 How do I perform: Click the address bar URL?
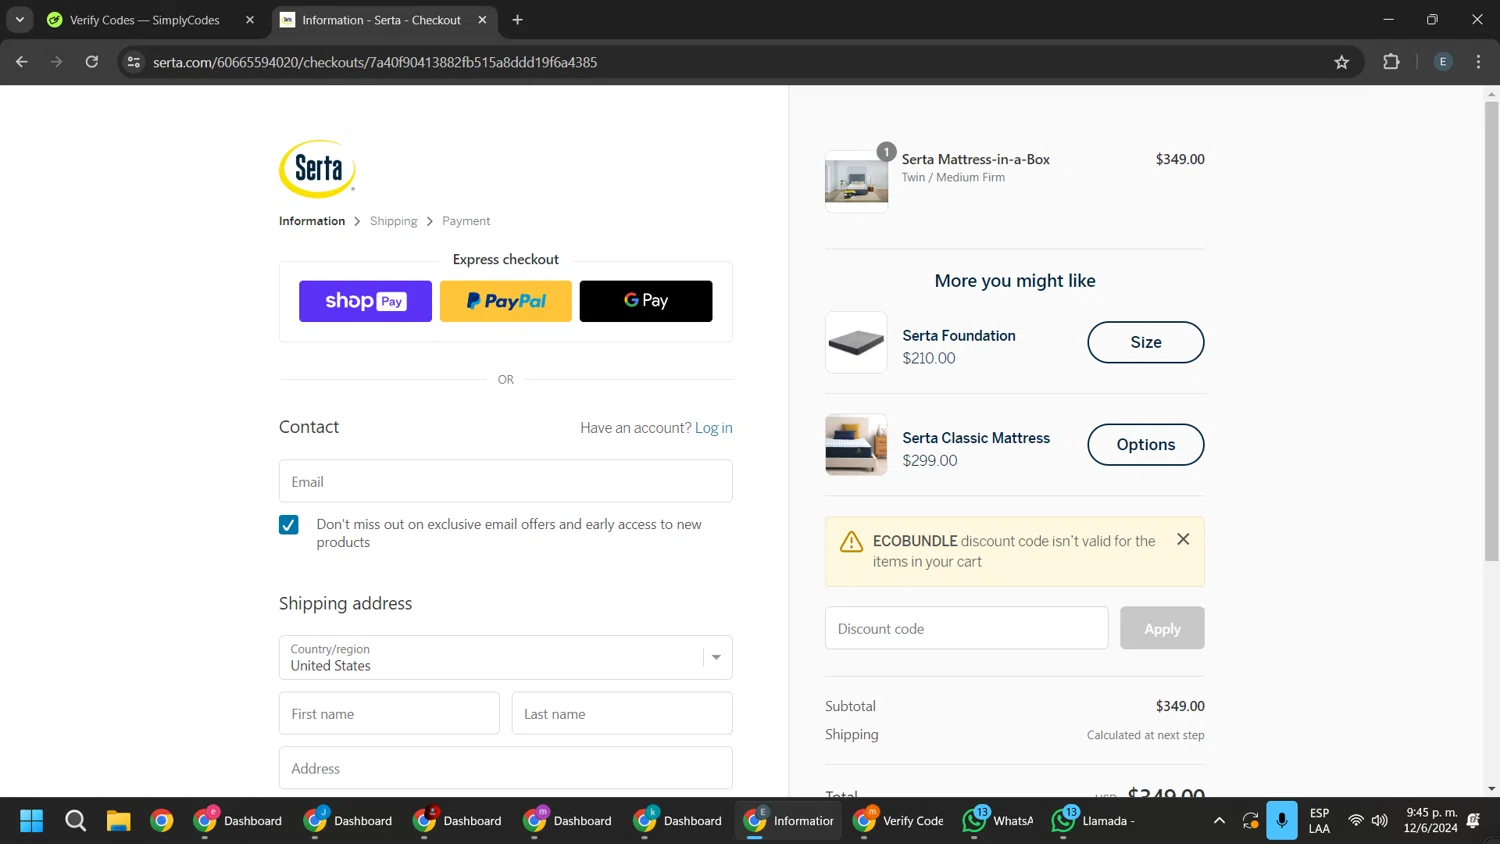[x=375, y=62]
